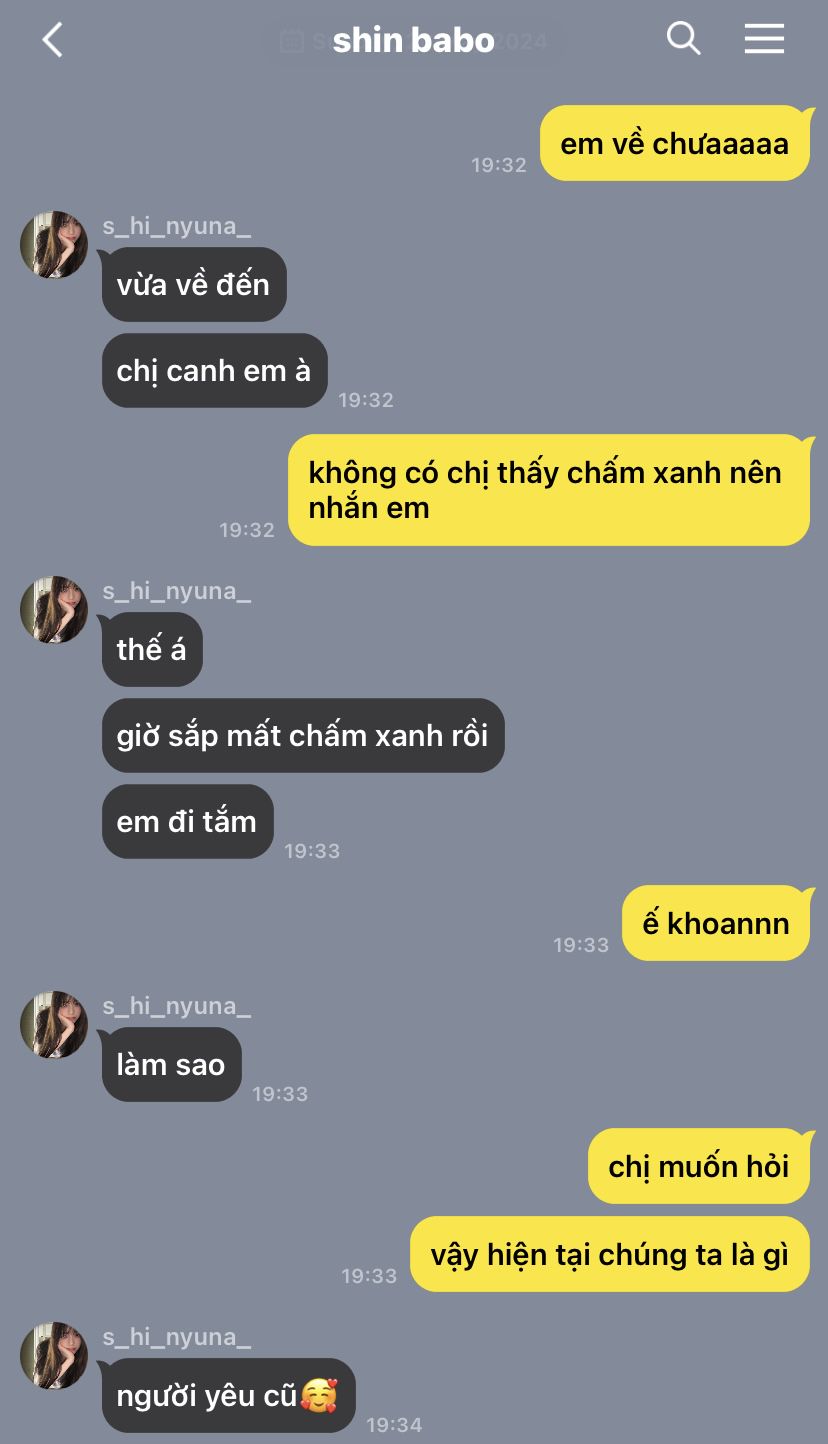828x1444 pixels.
Task: Tap the s_hi_nyuna_ name above 'làm sao'
Action: click(x=177, y=1006)
